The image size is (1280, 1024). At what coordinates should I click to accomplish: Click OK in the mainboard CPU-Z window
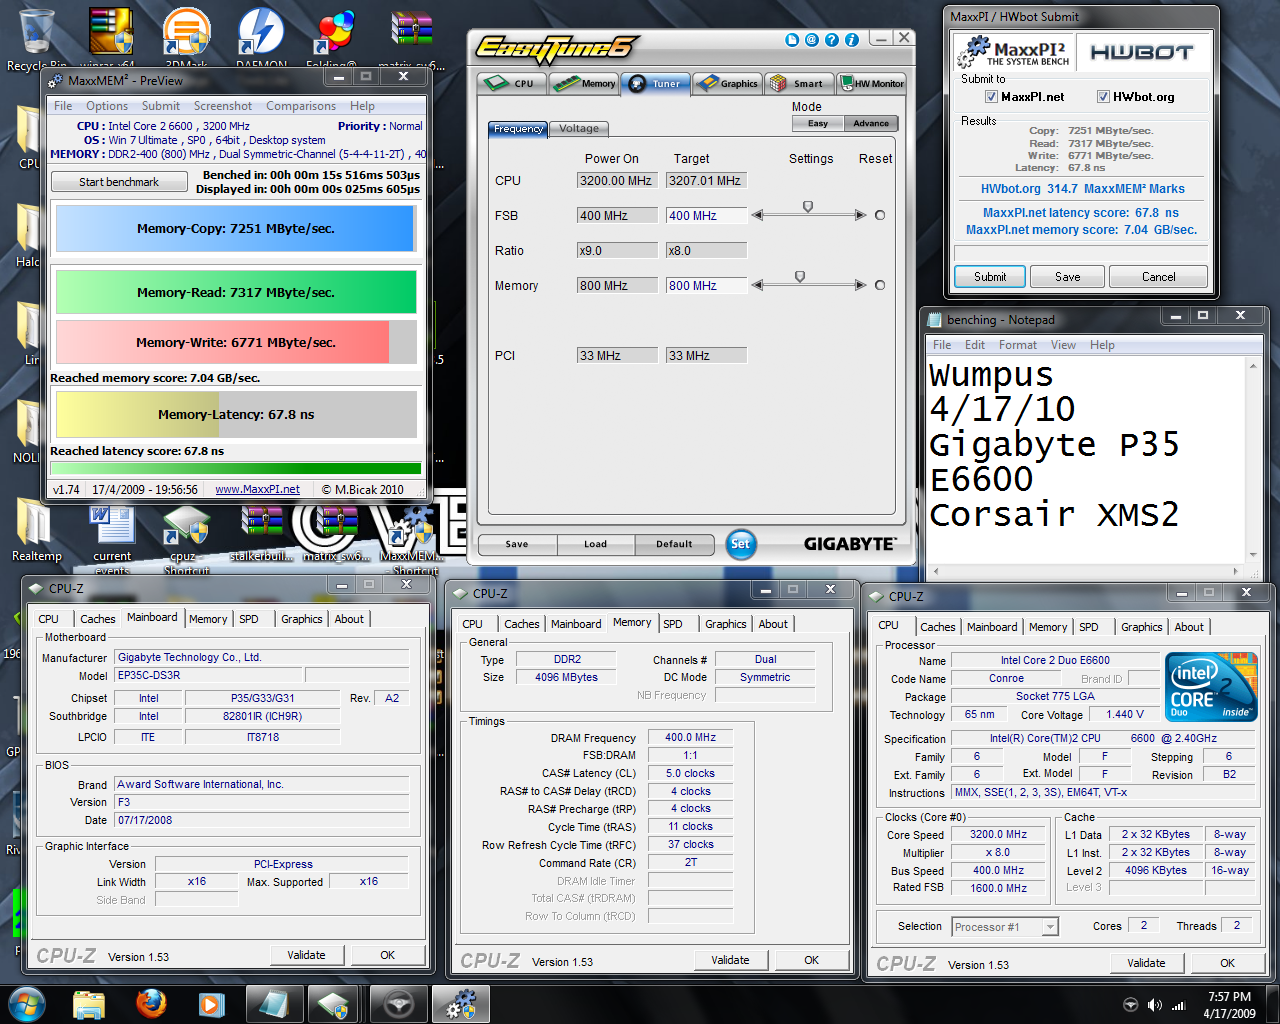[387, 955]
